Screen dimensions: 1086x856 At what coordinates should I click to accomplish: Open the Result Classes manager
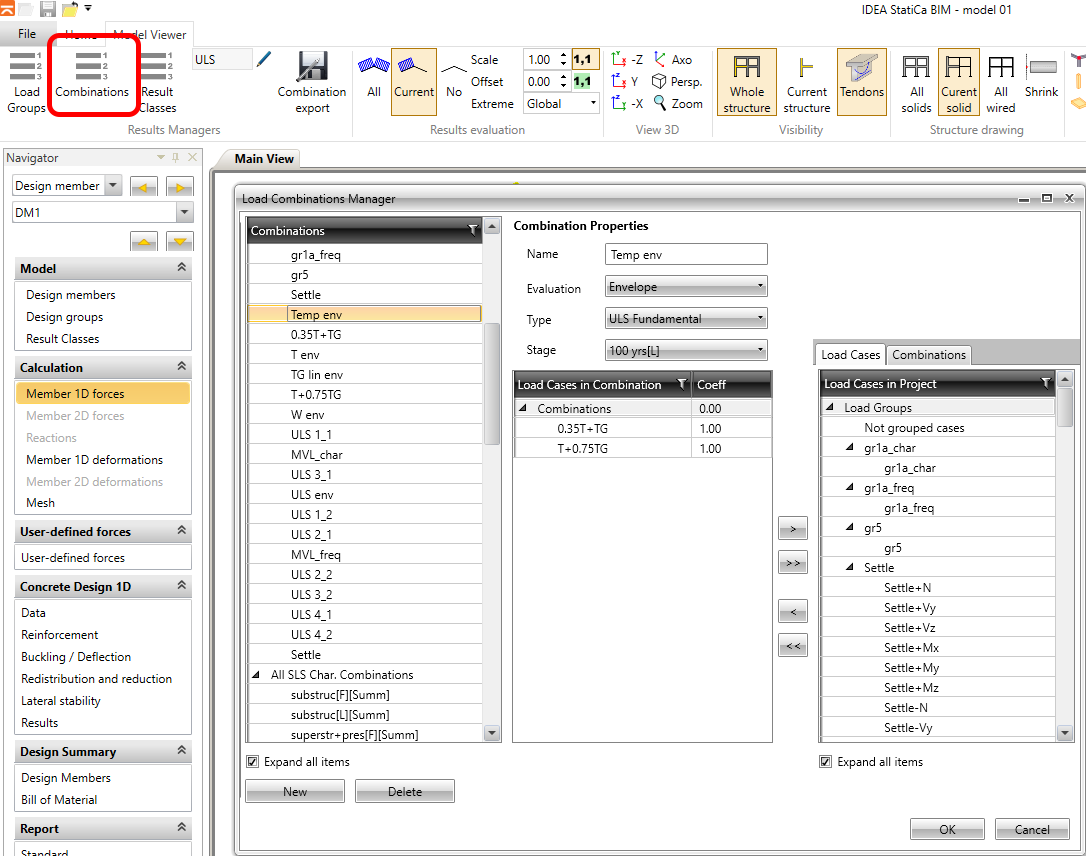coord(157,80)
